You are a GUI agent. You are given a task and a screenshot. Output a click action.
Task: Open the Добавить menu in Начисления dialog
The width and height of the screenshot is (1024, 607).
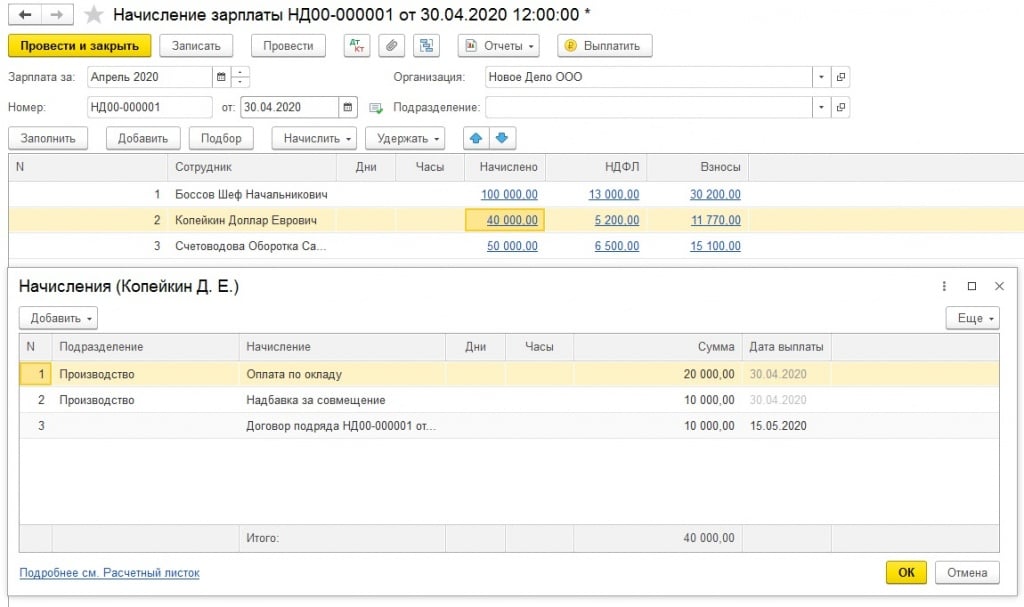(x=58, y=318)
